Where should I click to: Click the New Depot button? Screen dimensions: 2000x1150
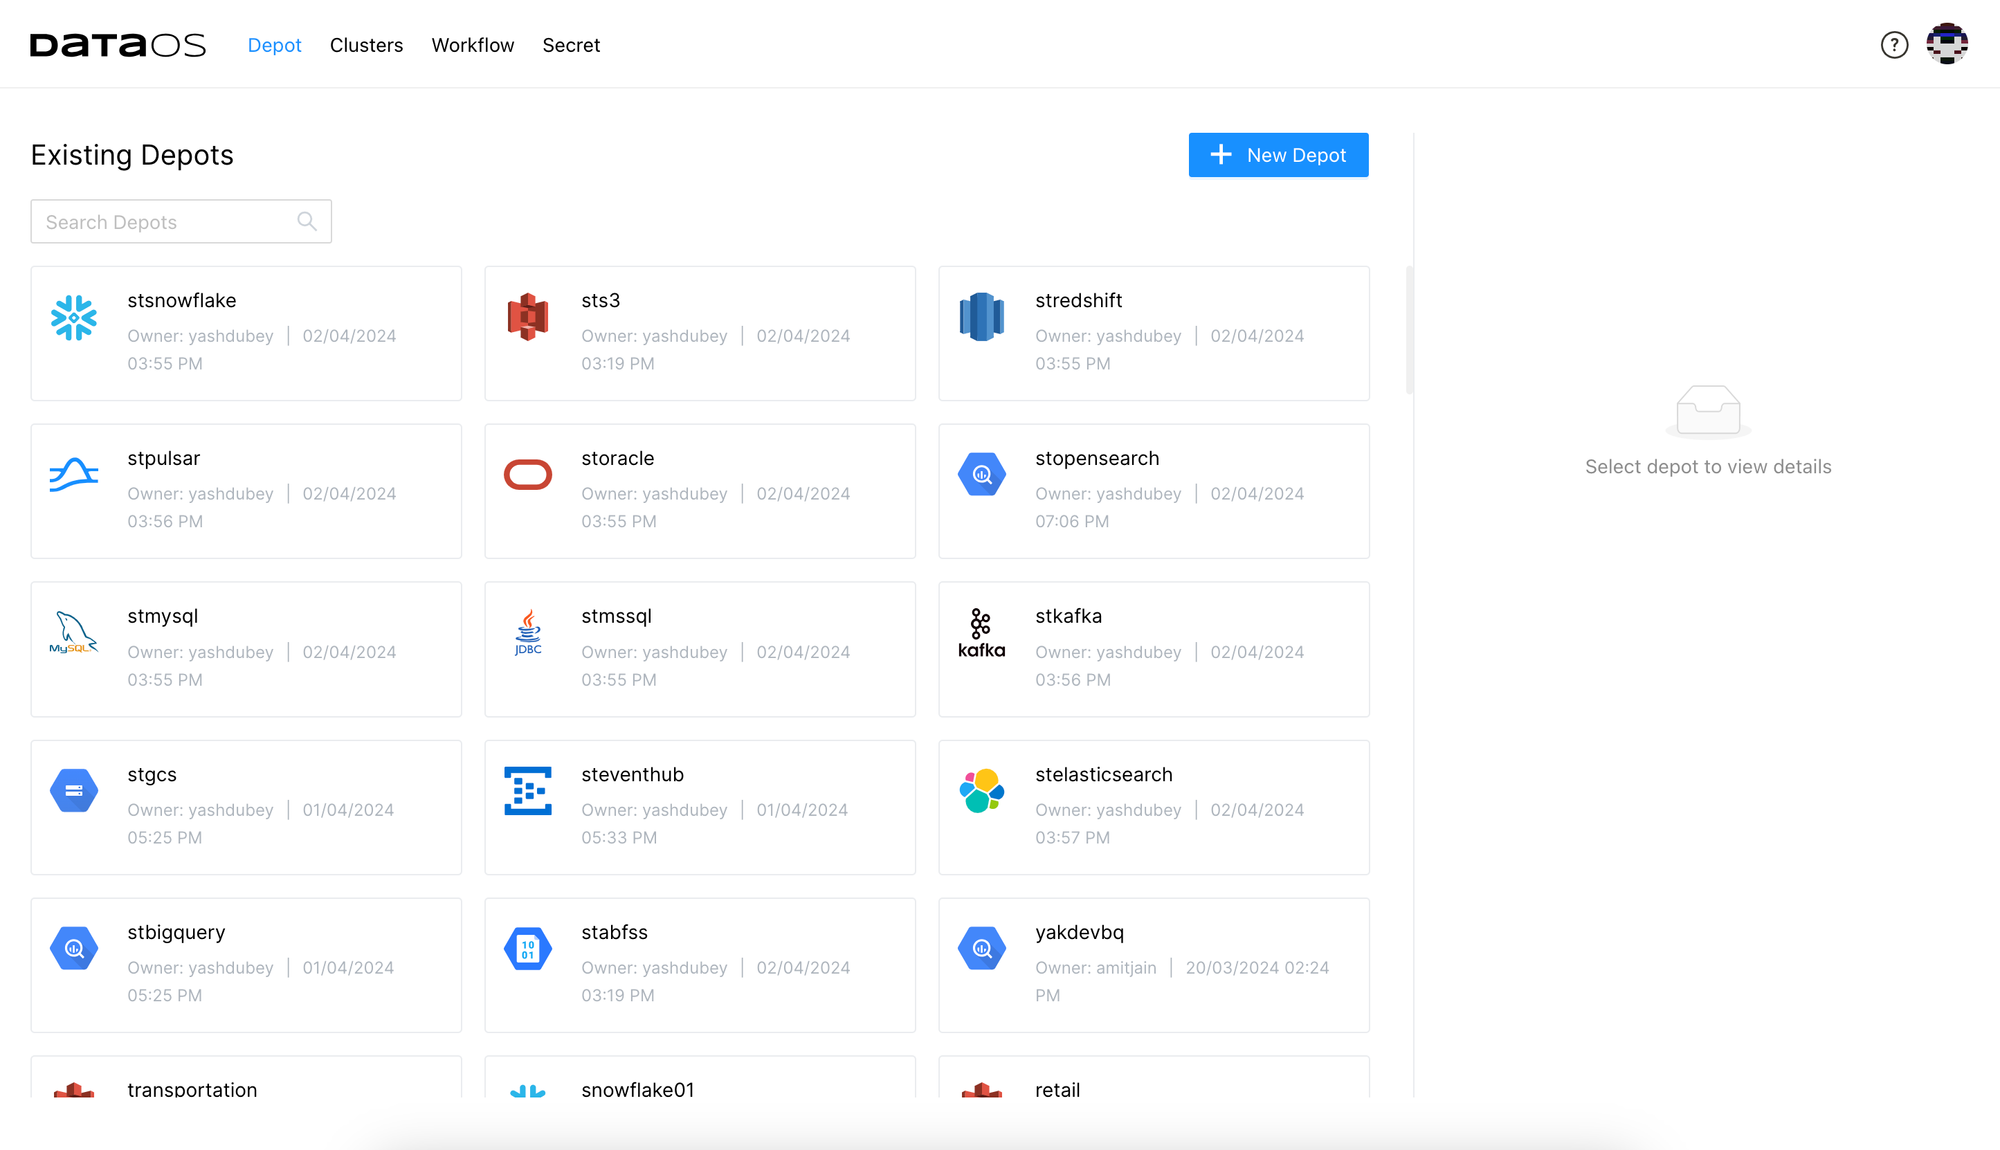pos(1279,154)
